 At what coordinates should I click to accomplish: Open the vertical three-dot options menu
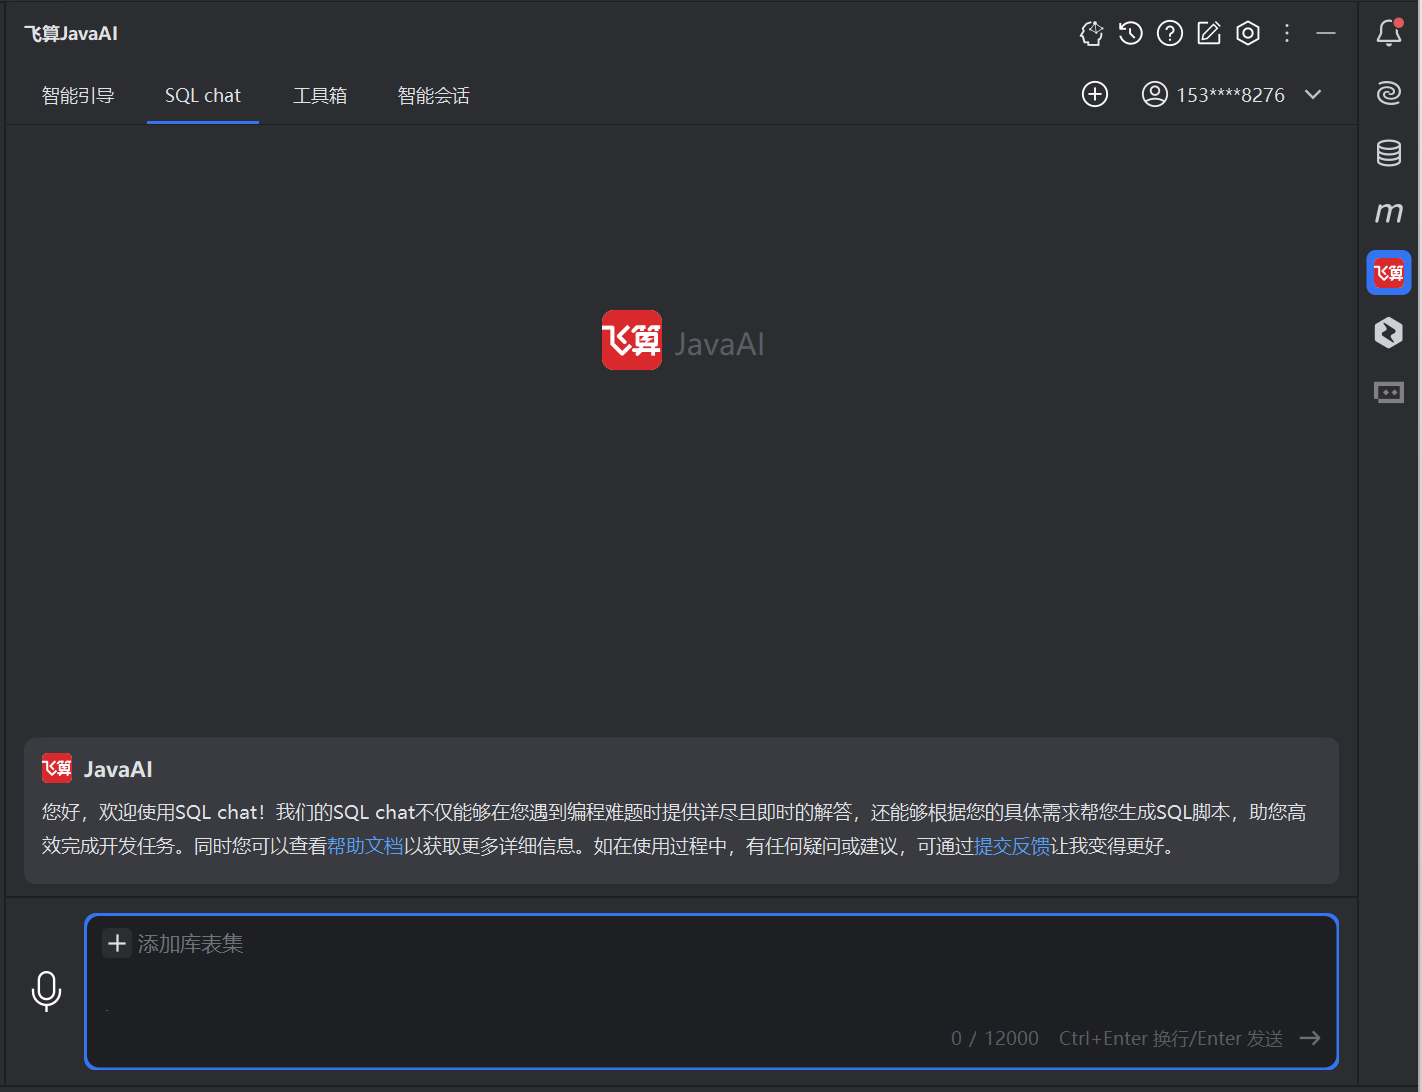pyautogui.click(x=1287, y=33)
